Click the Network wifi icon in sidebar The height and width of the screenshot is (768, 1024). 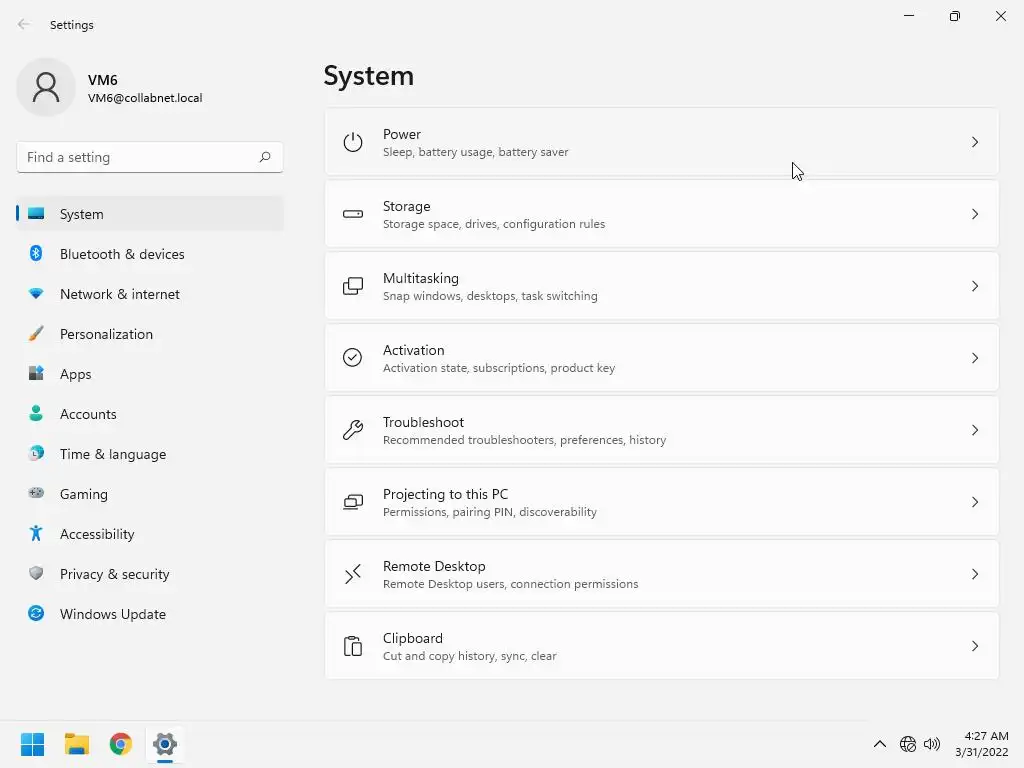coord(36,294)
